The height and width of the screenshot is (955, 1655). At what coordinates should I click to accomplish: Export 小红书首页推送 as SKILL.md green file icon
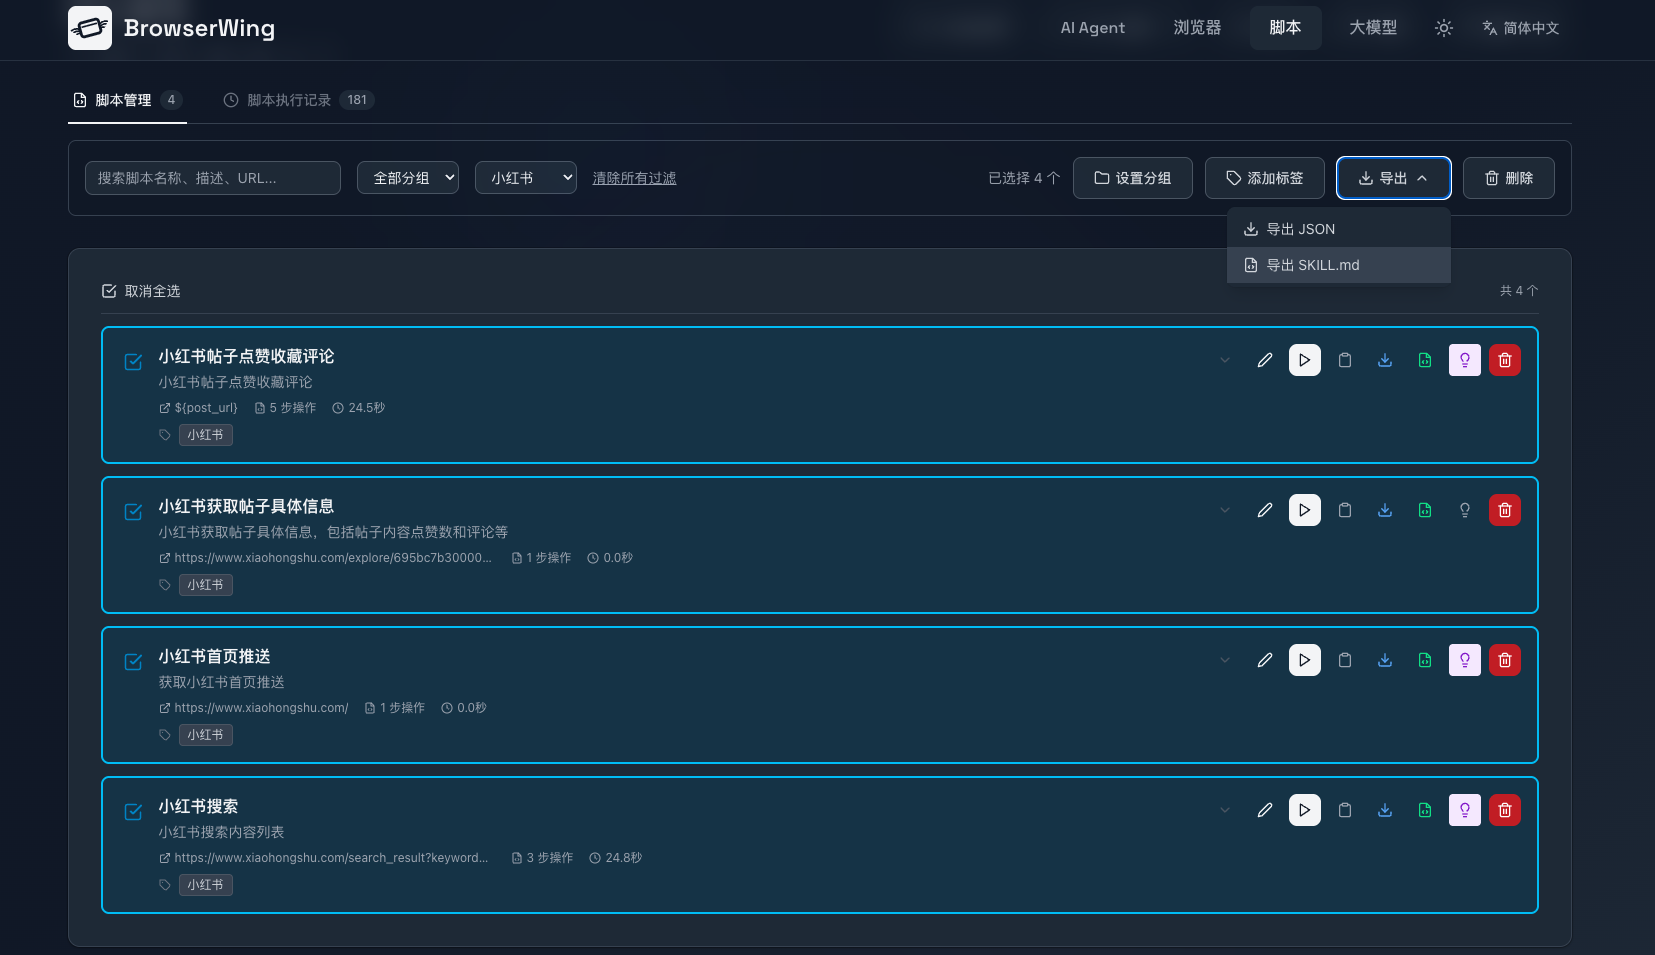[x=1423, y=660]
